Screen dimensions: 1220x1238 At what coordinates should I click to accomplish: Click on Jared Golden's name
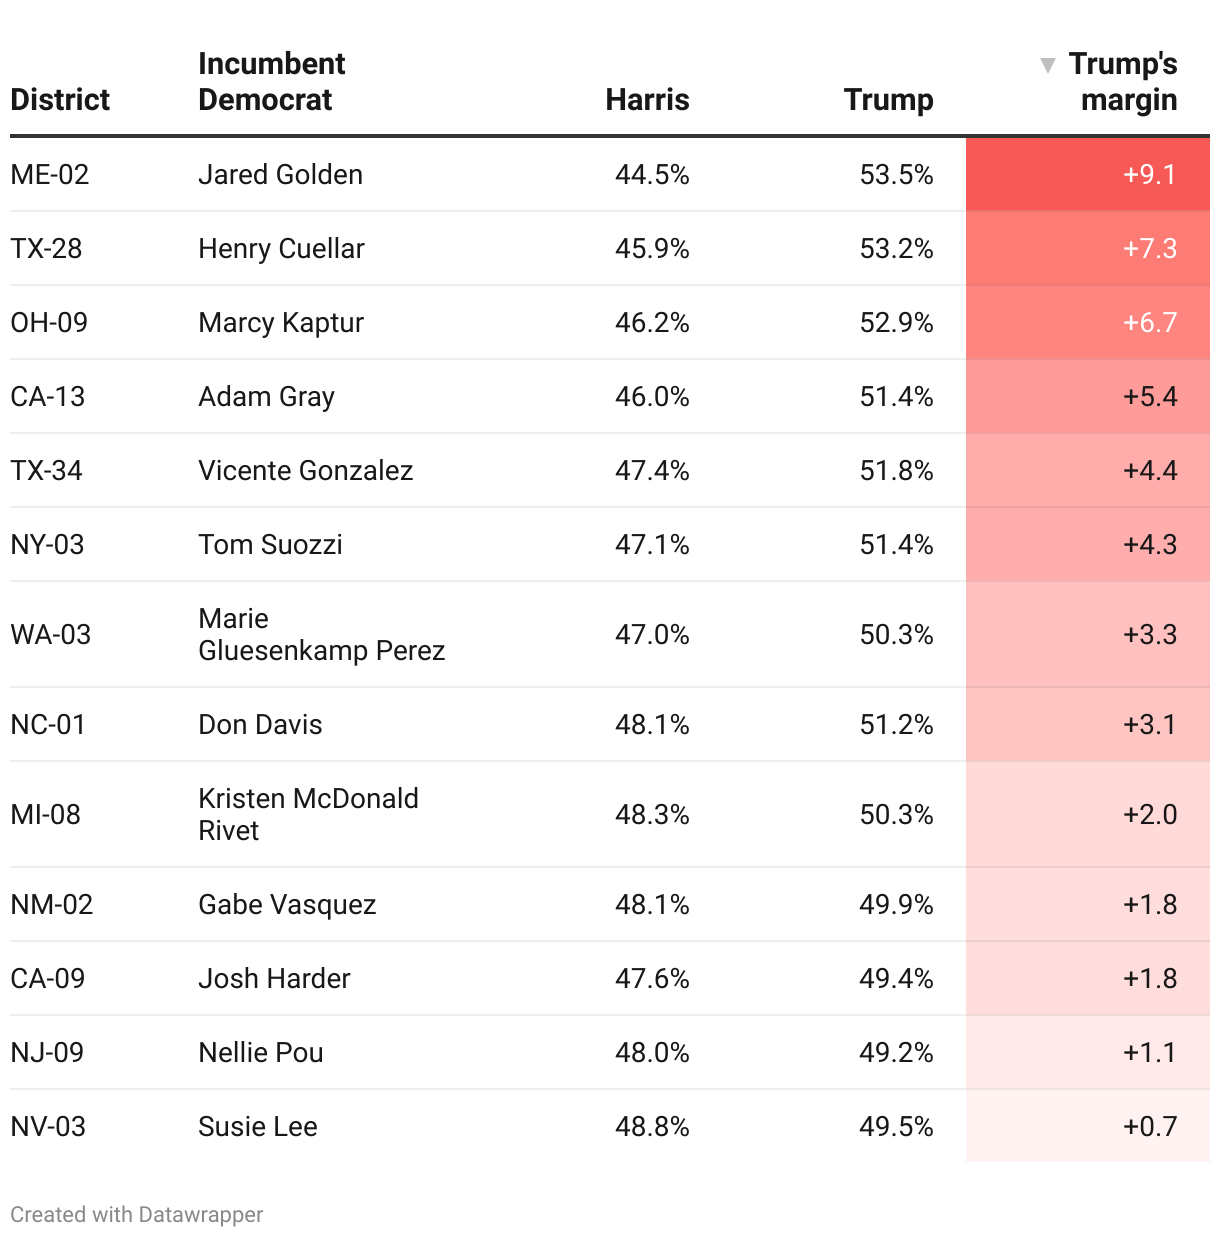pyautogui.click(x=280, y=175)
